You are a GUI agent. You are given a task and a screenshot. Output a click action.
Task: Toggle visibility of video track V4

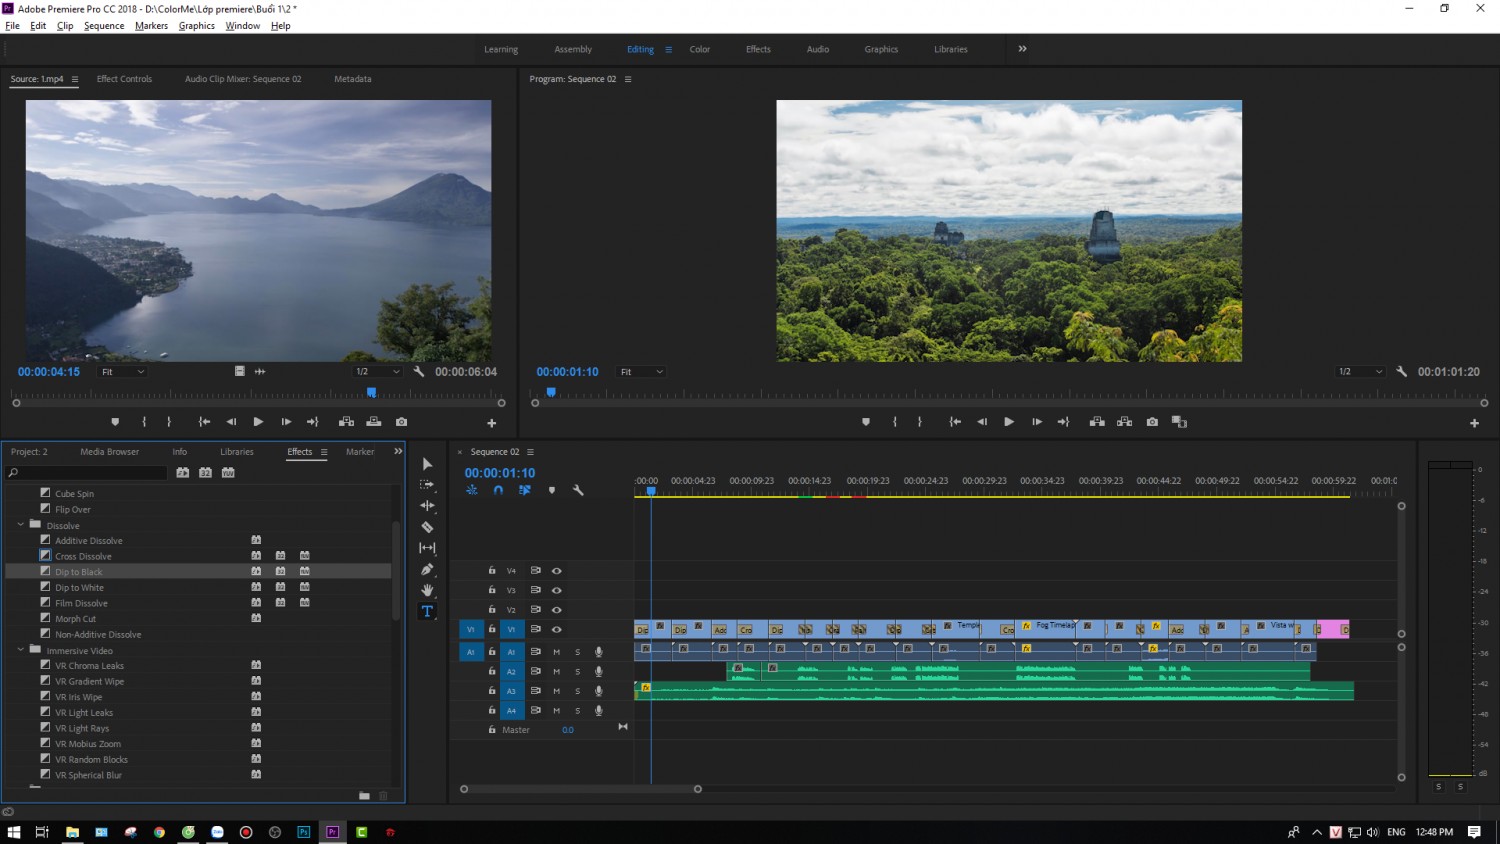[x=557, y=571]
